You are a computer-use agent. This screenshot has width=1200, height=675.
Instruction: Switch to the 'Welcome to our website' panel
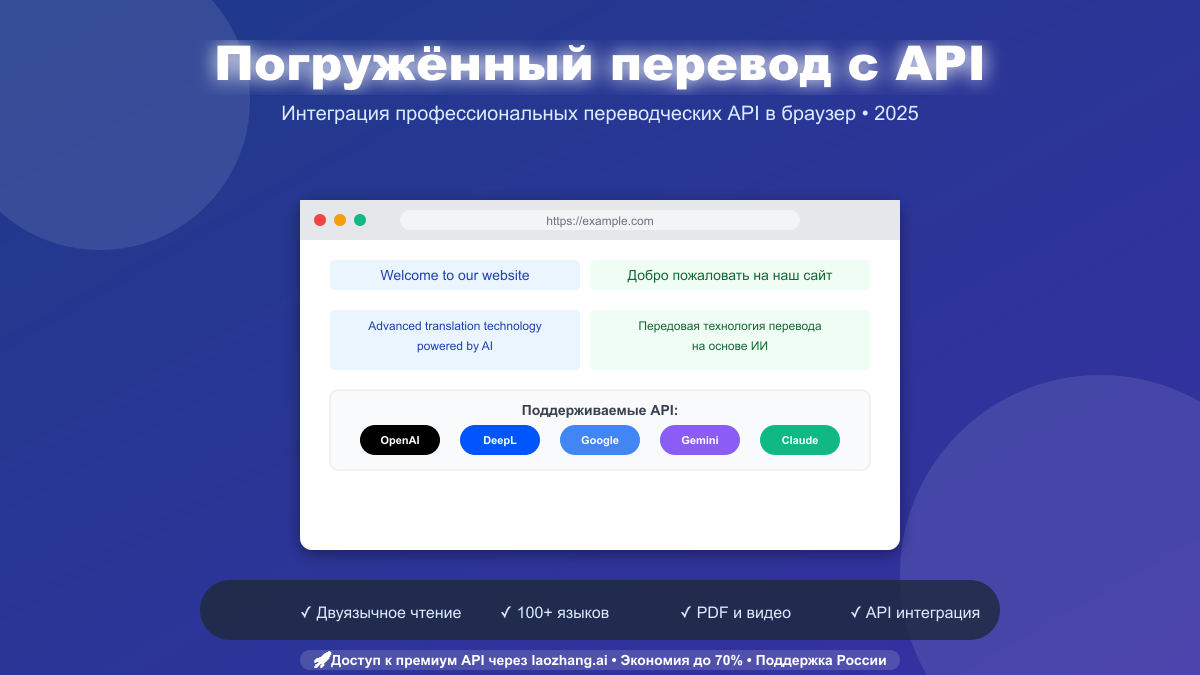(455, 275)
